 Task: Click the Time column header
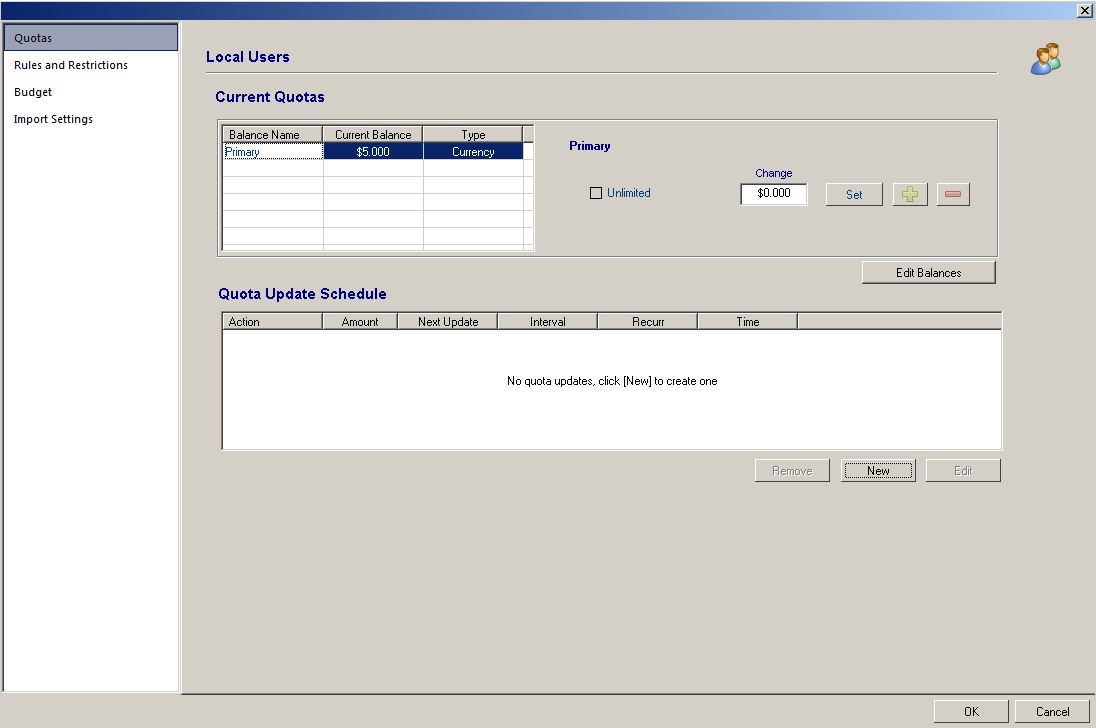point(747,321)
